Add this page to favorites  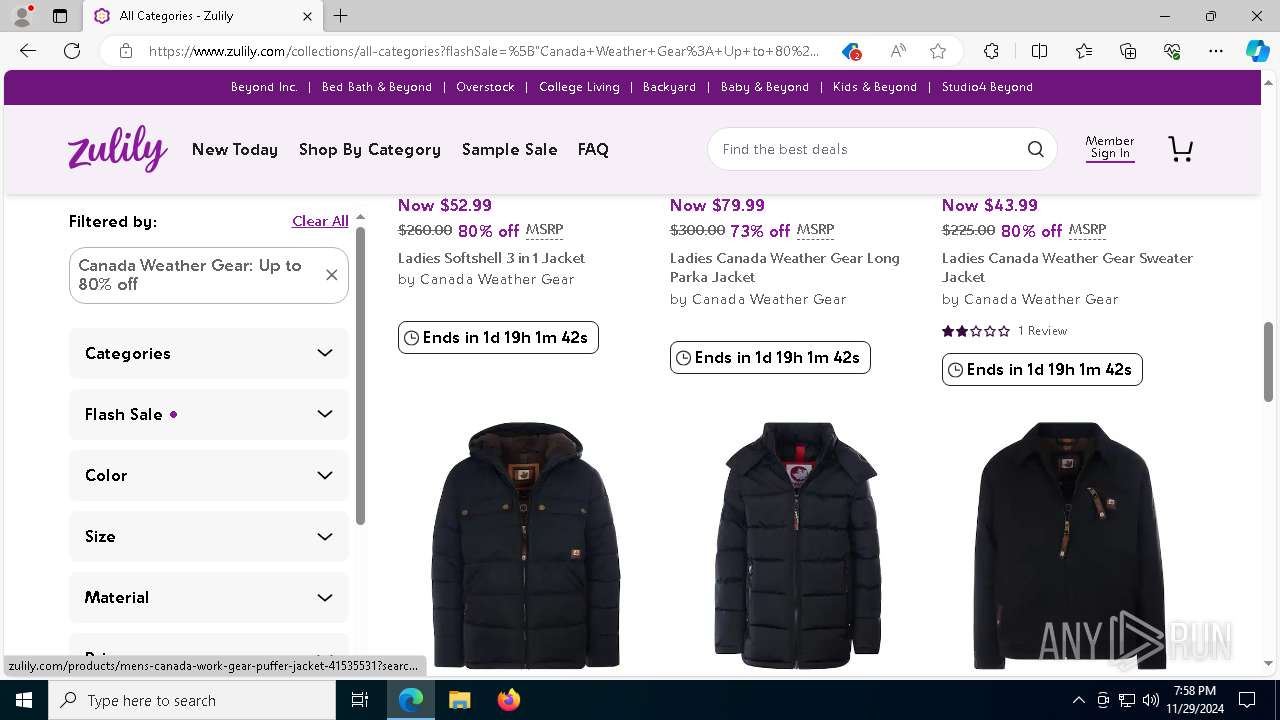pos(937,51)
